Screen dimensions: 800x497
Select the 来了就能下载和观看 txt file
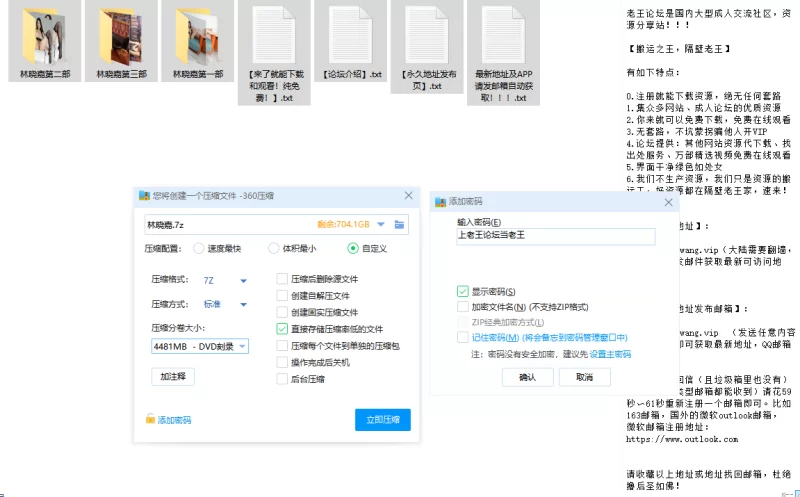pyautogui.click(x=274, y=53)
